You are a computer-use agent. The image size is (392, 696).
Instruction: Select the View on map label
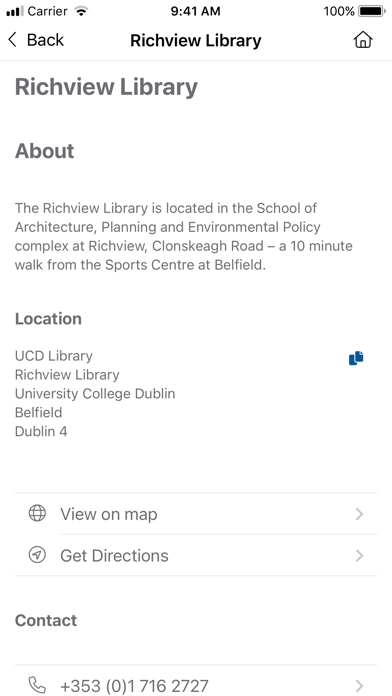[x=109, y=514]
